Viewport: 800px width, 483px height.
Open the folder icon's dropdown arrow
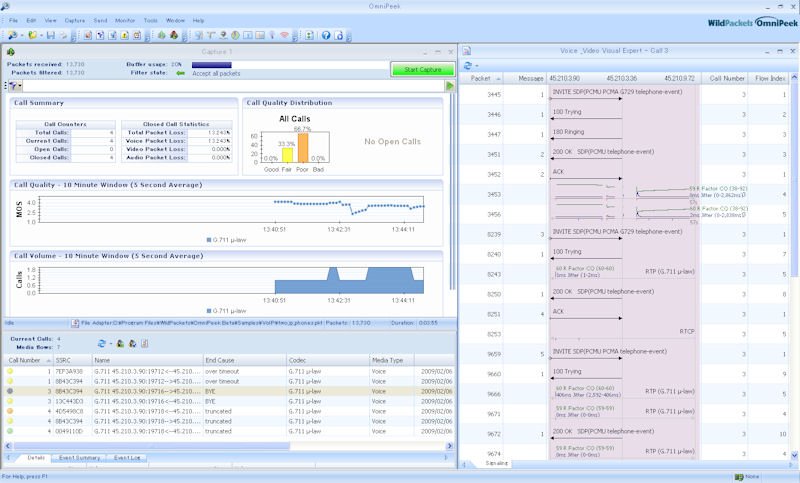tap(41, 35)
